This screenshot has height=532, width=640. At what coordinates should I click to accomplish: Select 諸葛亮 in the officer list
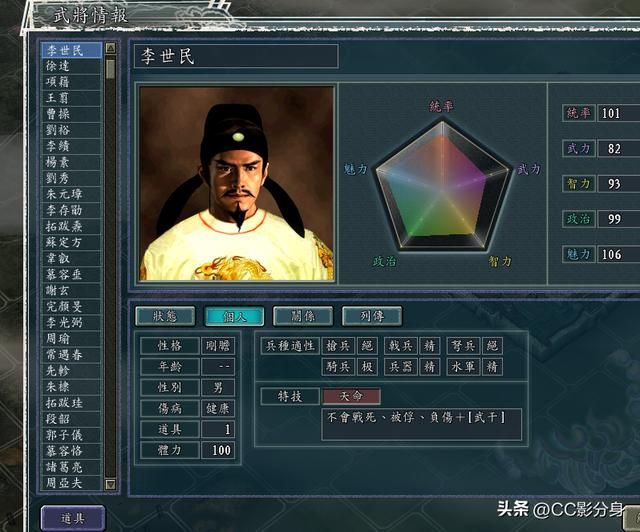(x=71, y=467)
